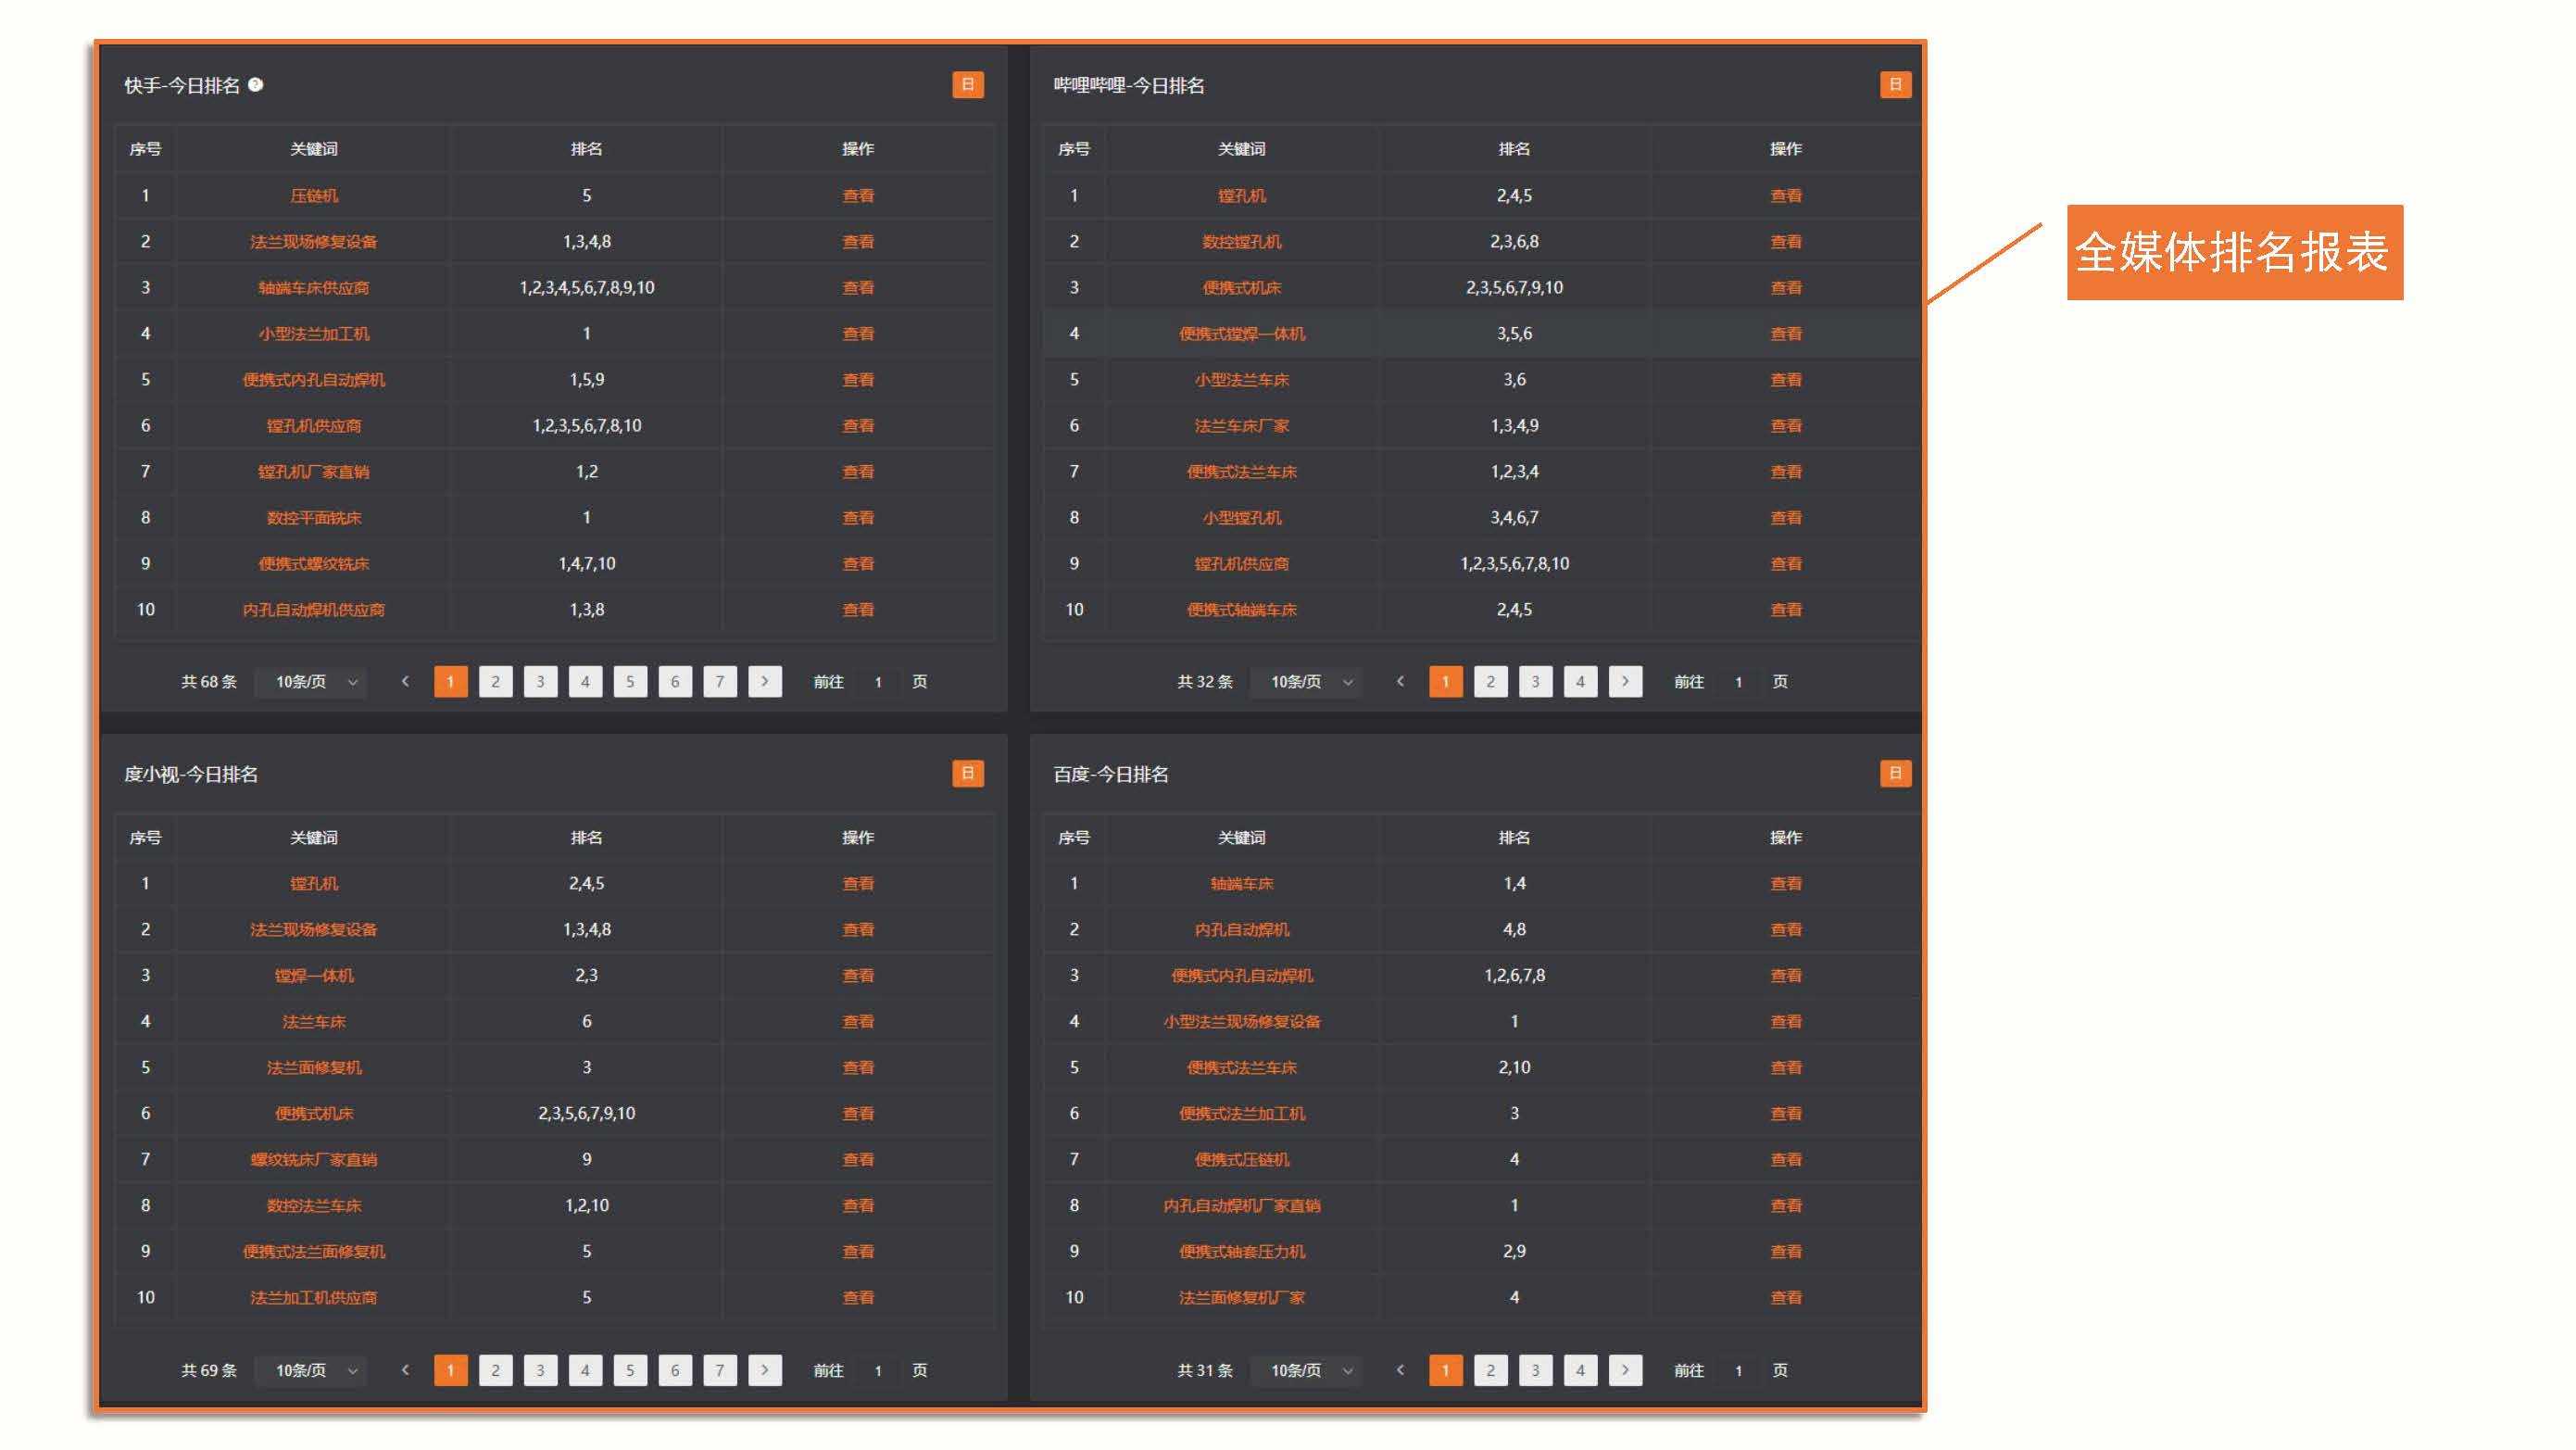Select page 4 in 百度 pagination
Viewport: 2576px width, 1450px height.
click(1580, 1370)
